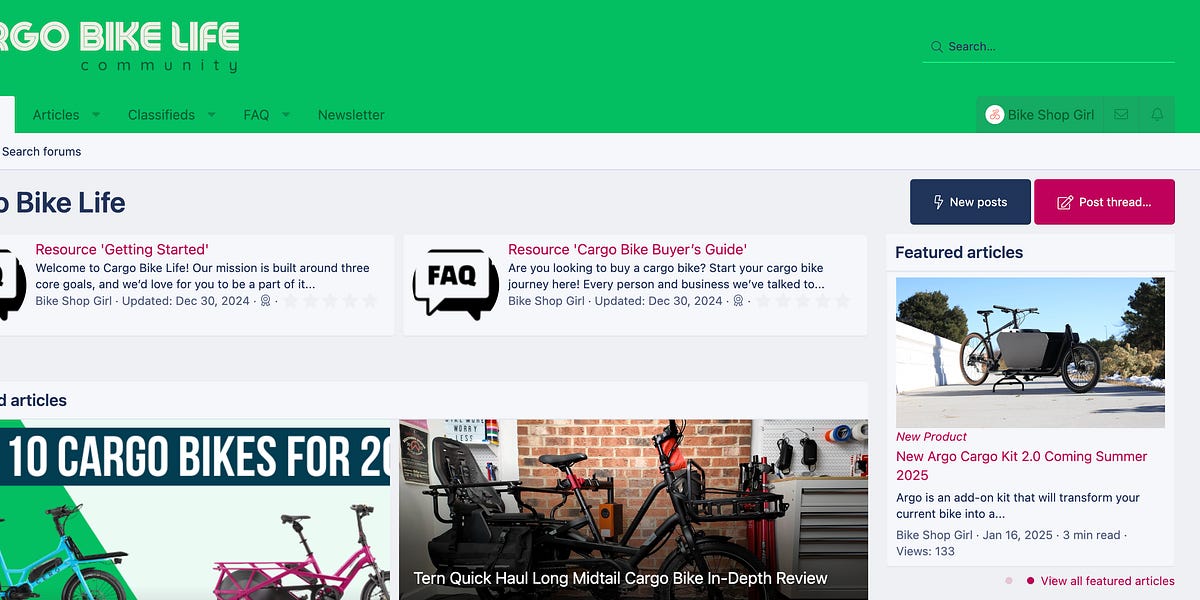Image resolution: width=1200 pixels, height=600 pixels.
Task: Click the award ribbon icon on Getting Started
Action: click(x=266, y=301)
